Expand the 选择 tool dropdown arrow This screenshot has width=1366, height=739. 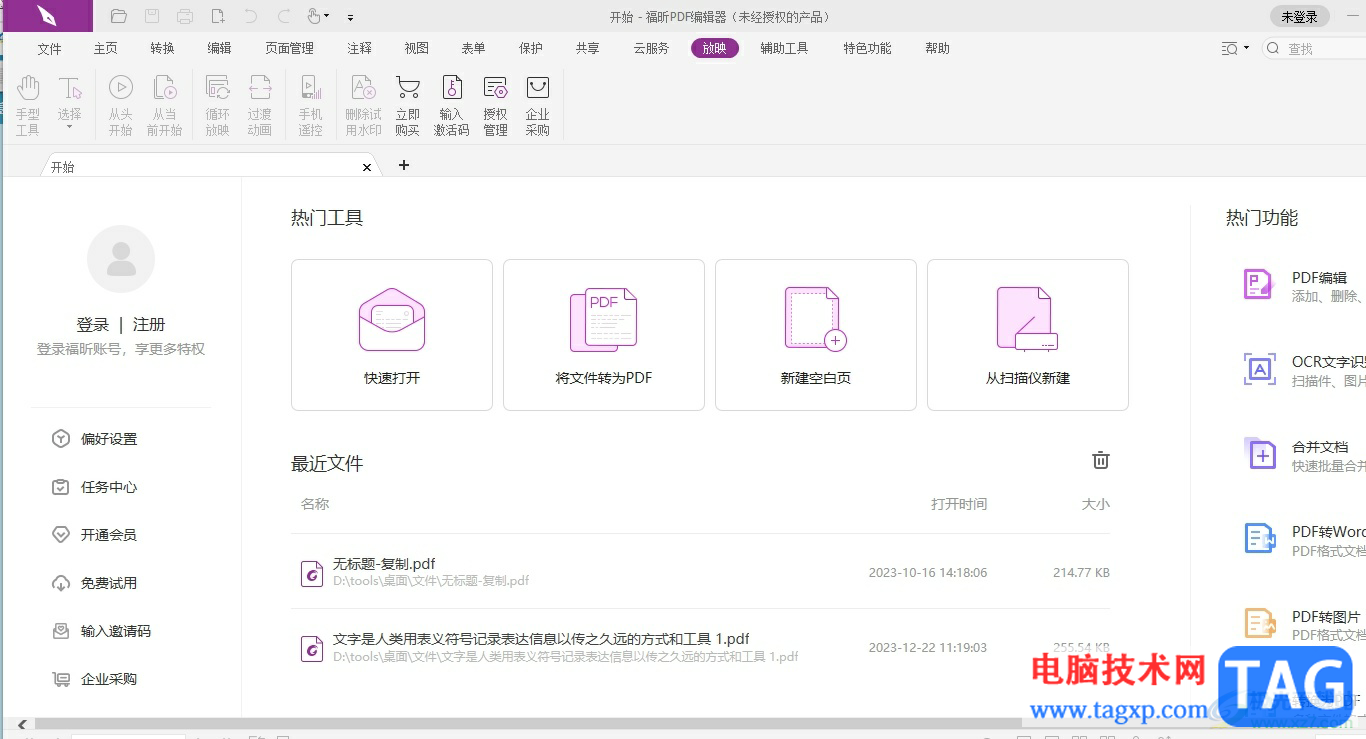click(70, 128)
